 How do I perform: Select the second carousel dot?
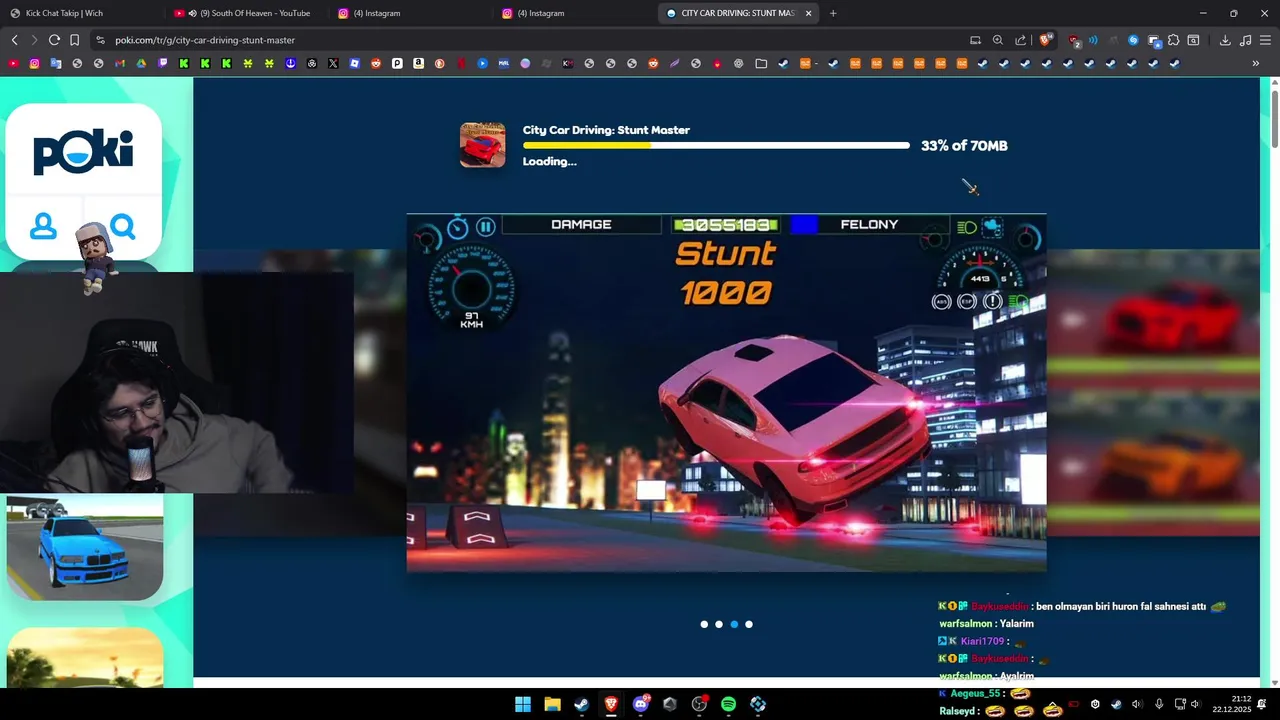[x=719, y=624]
